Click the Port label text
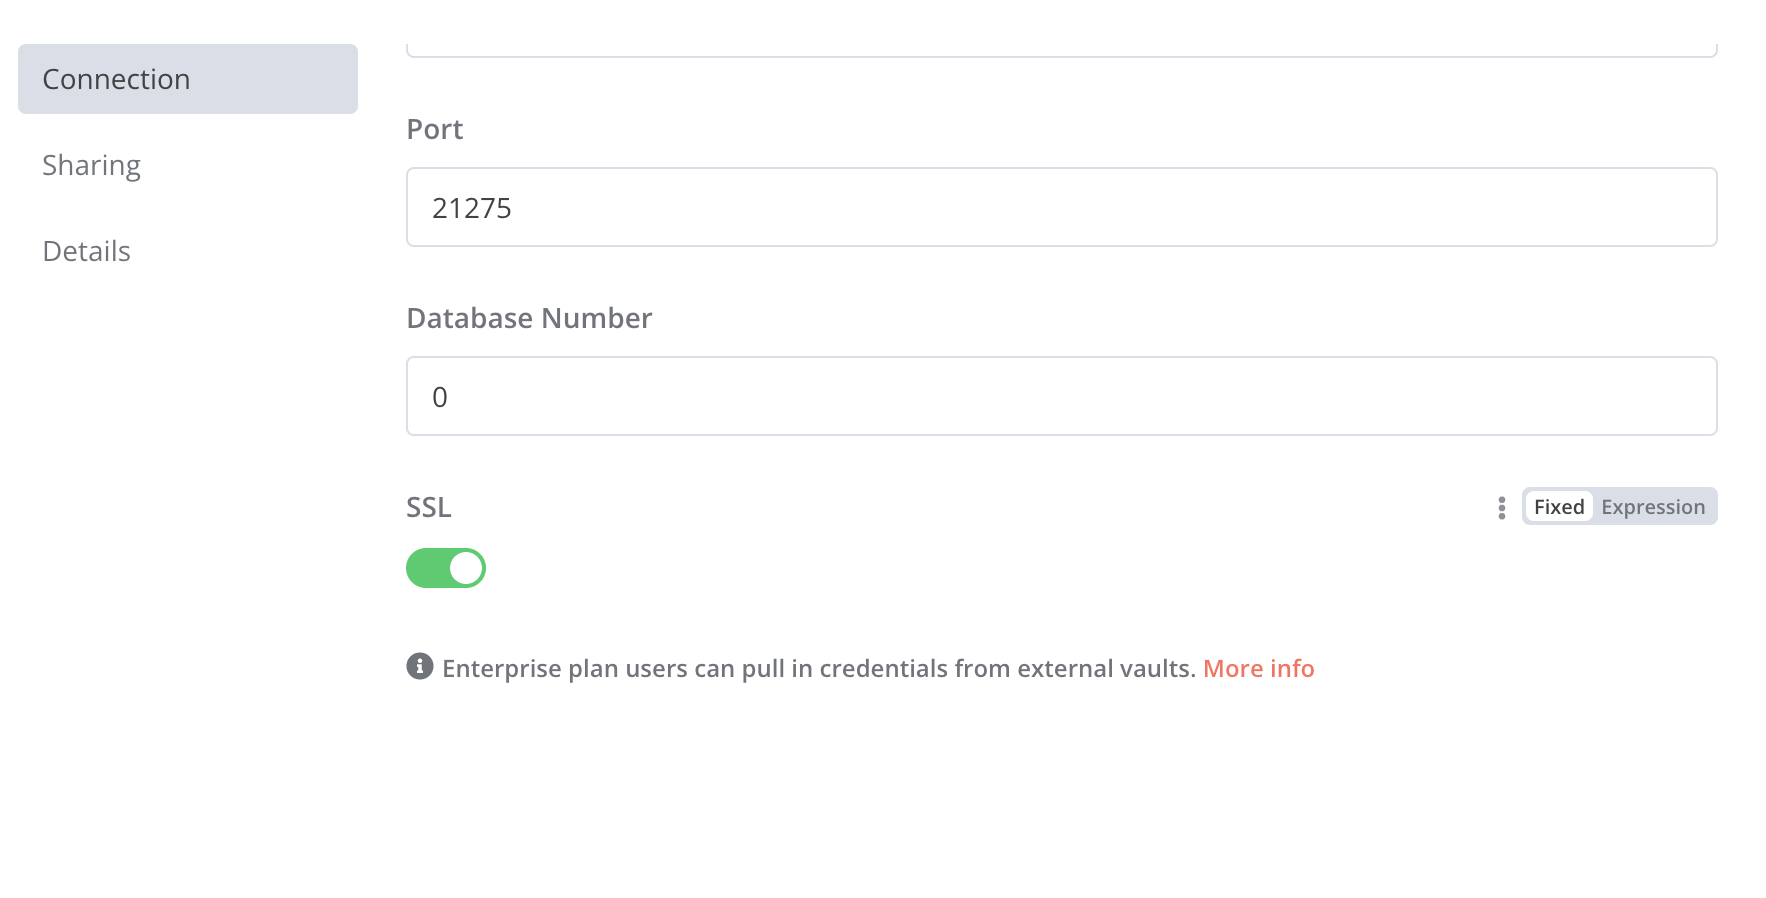The width and height of the screenshot is (1766, 898). [x=434, y=129]
